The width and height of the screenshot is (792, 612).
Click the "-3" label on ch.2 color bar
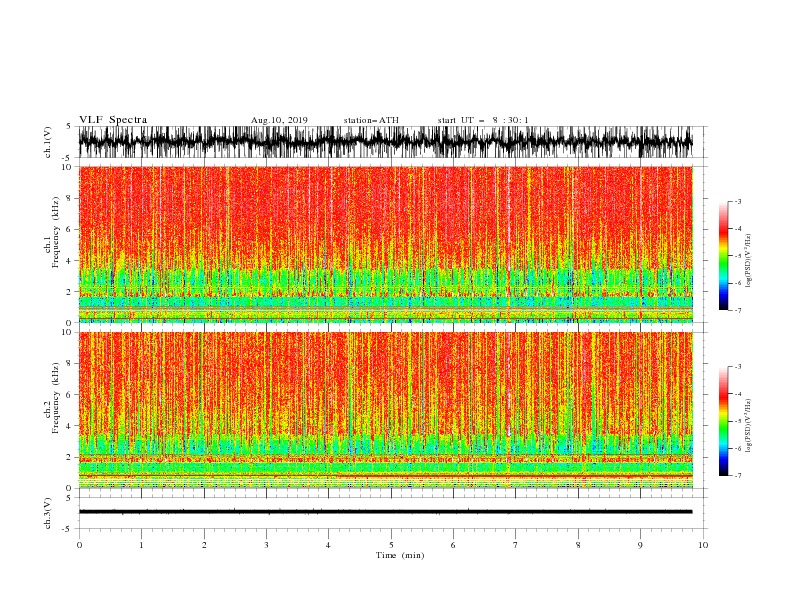click(737, 367)
